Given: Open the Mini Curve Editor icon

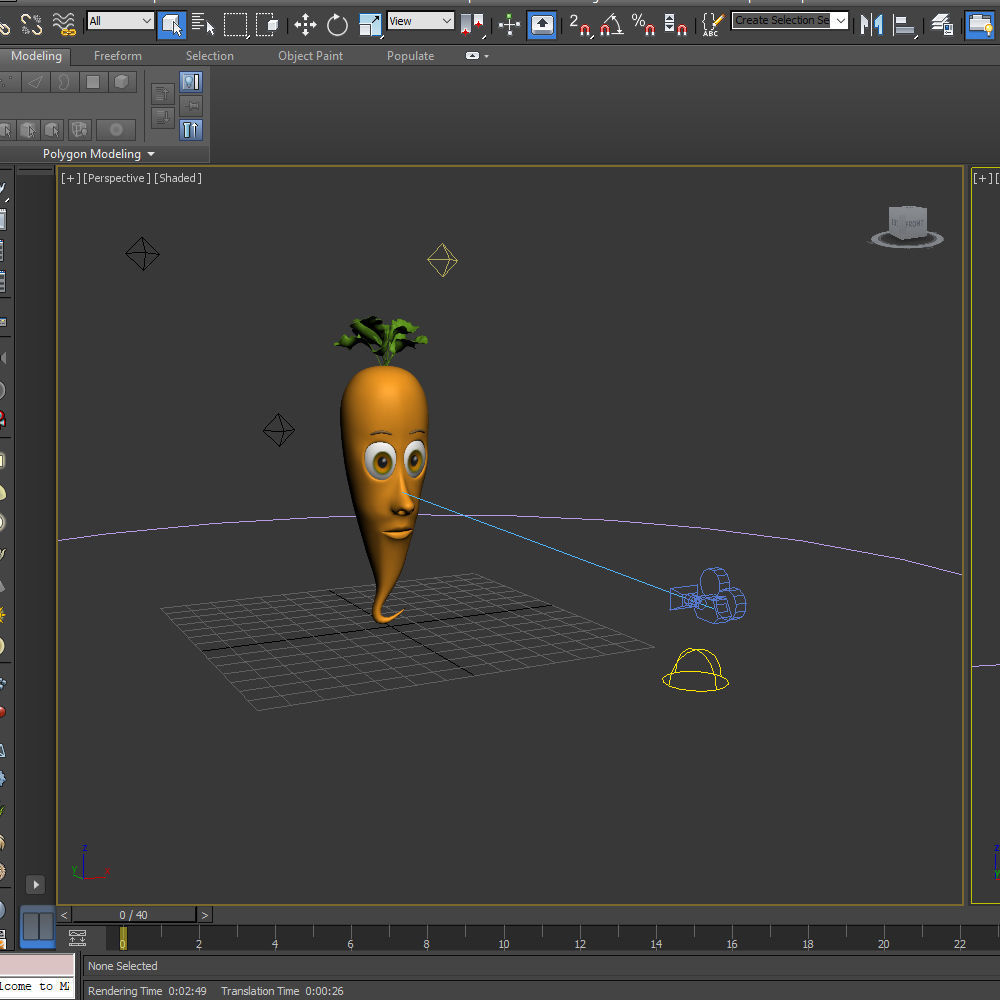Looking at the screenshot, I should (x=77, y=937).
